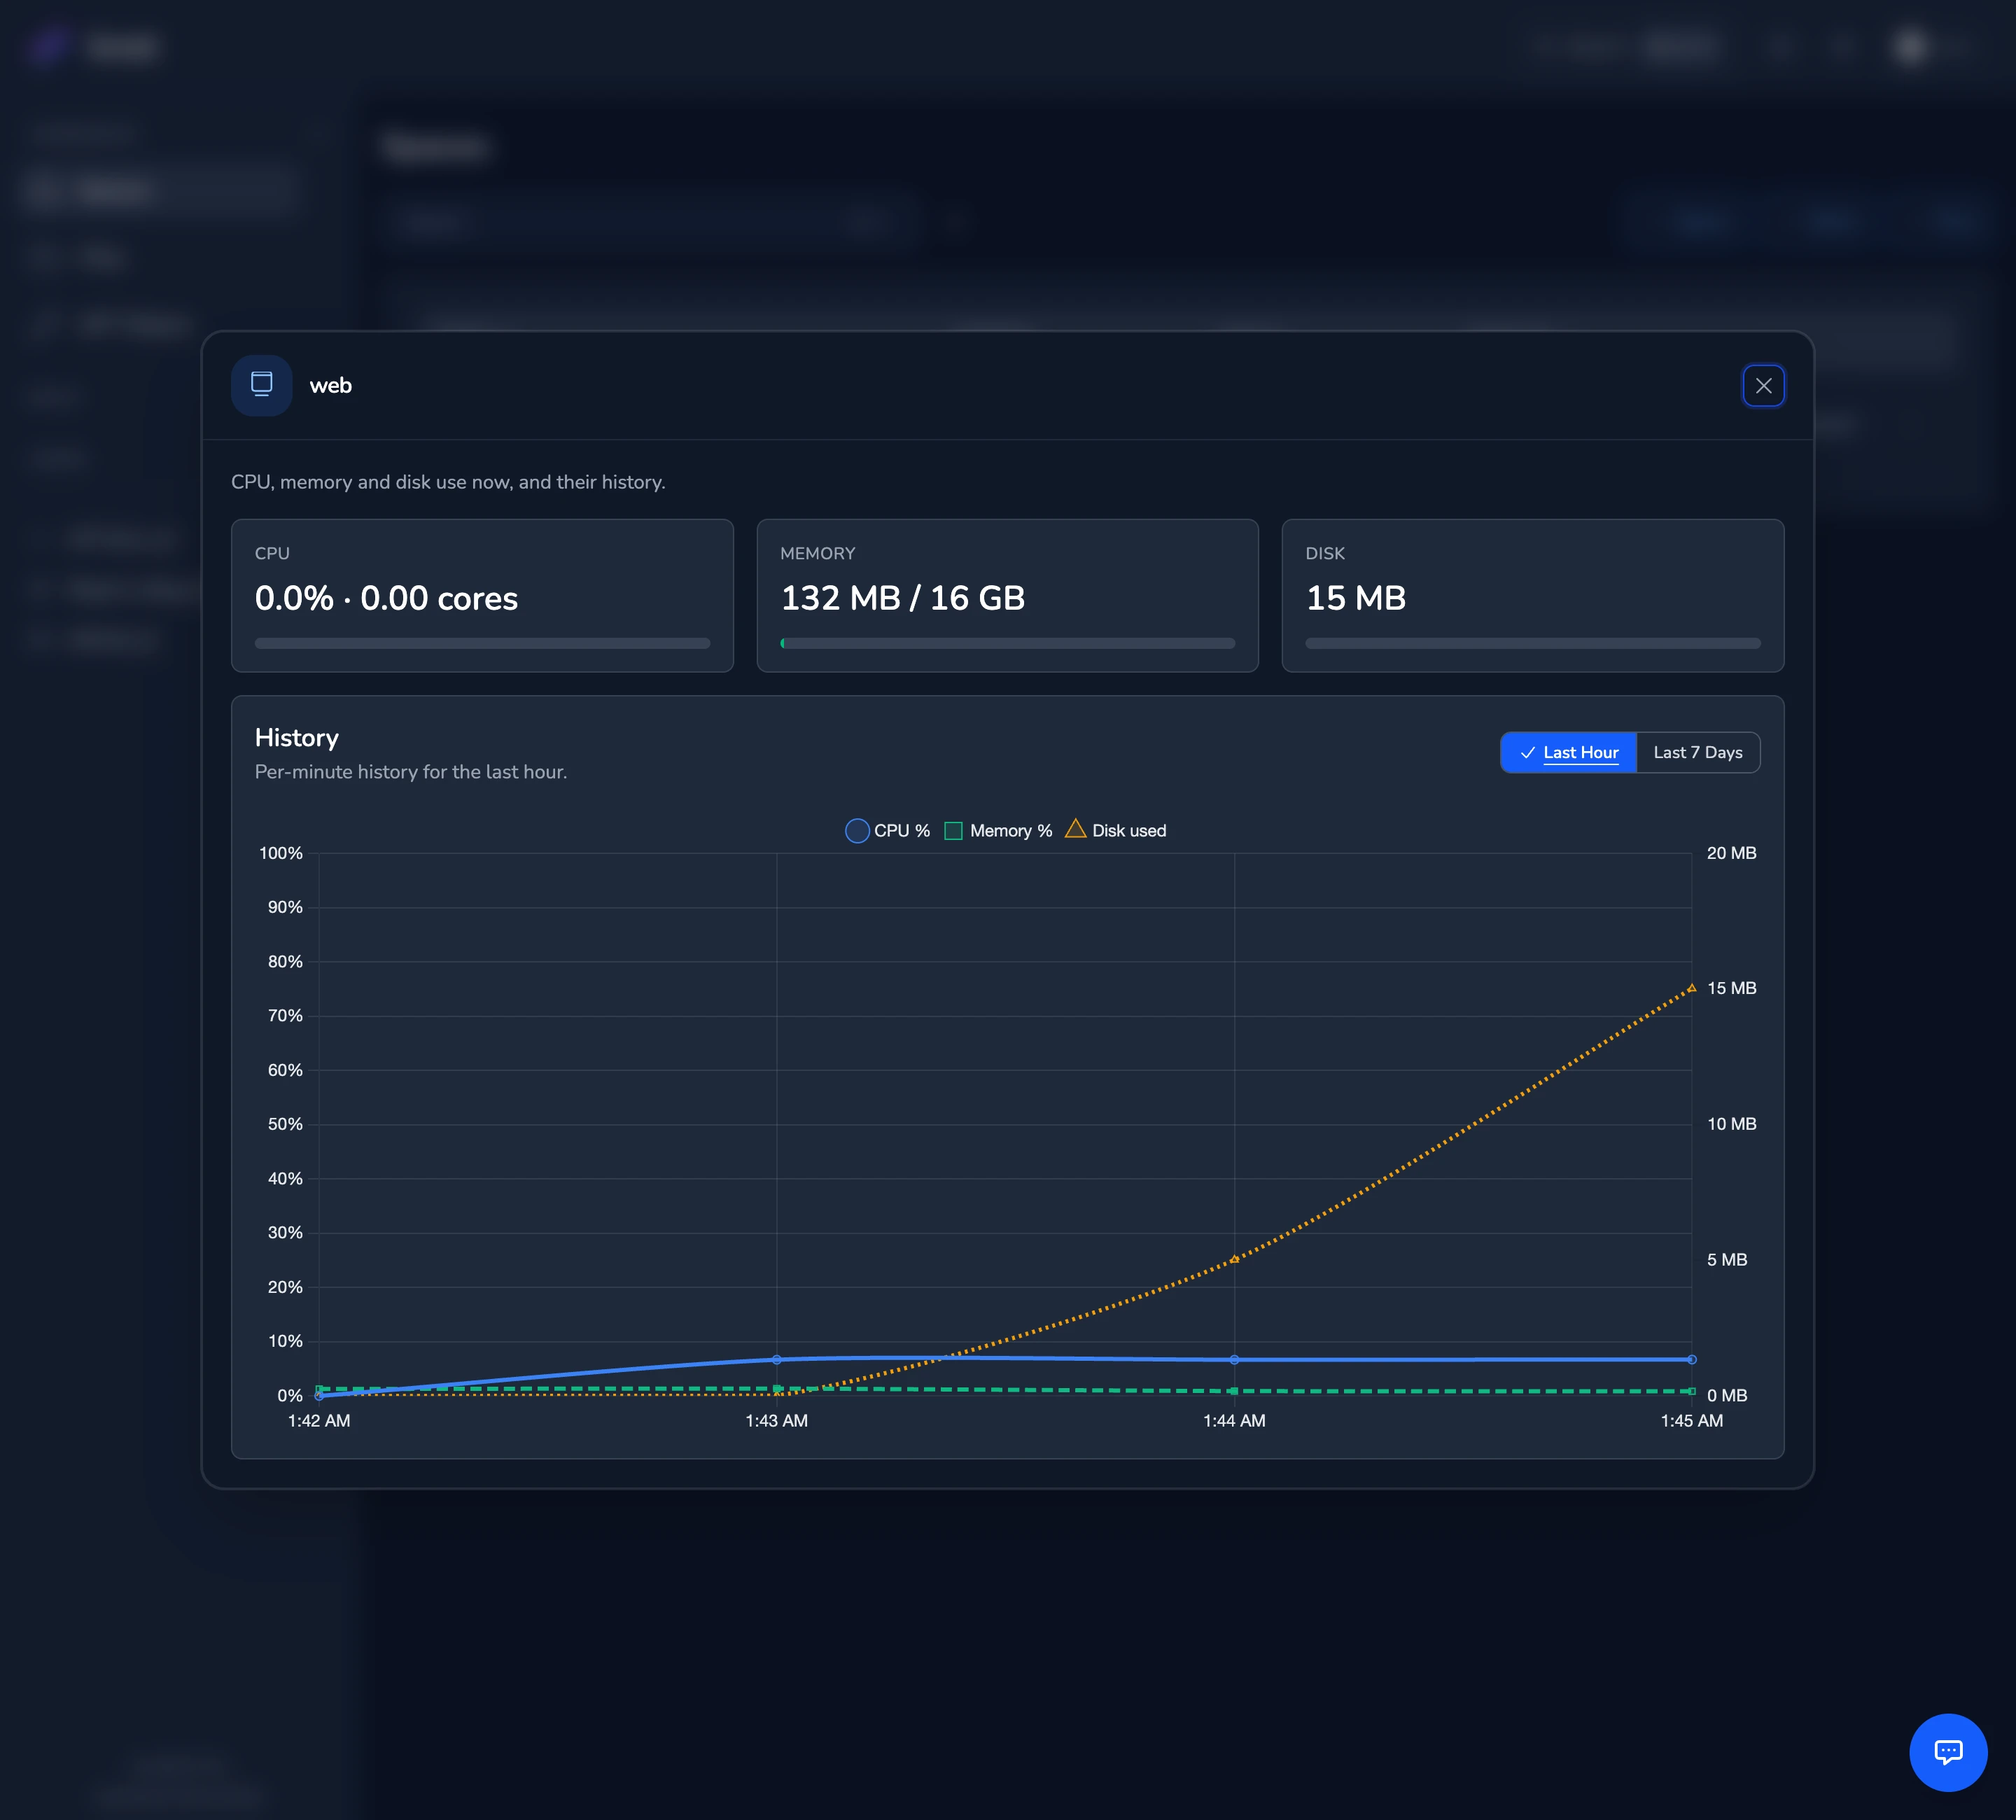Image resolution: width=2016 pixels, height=1820 pixels.
Task: Click the Memory data point at 1:44 AM
Action: pos(1234,1391)
